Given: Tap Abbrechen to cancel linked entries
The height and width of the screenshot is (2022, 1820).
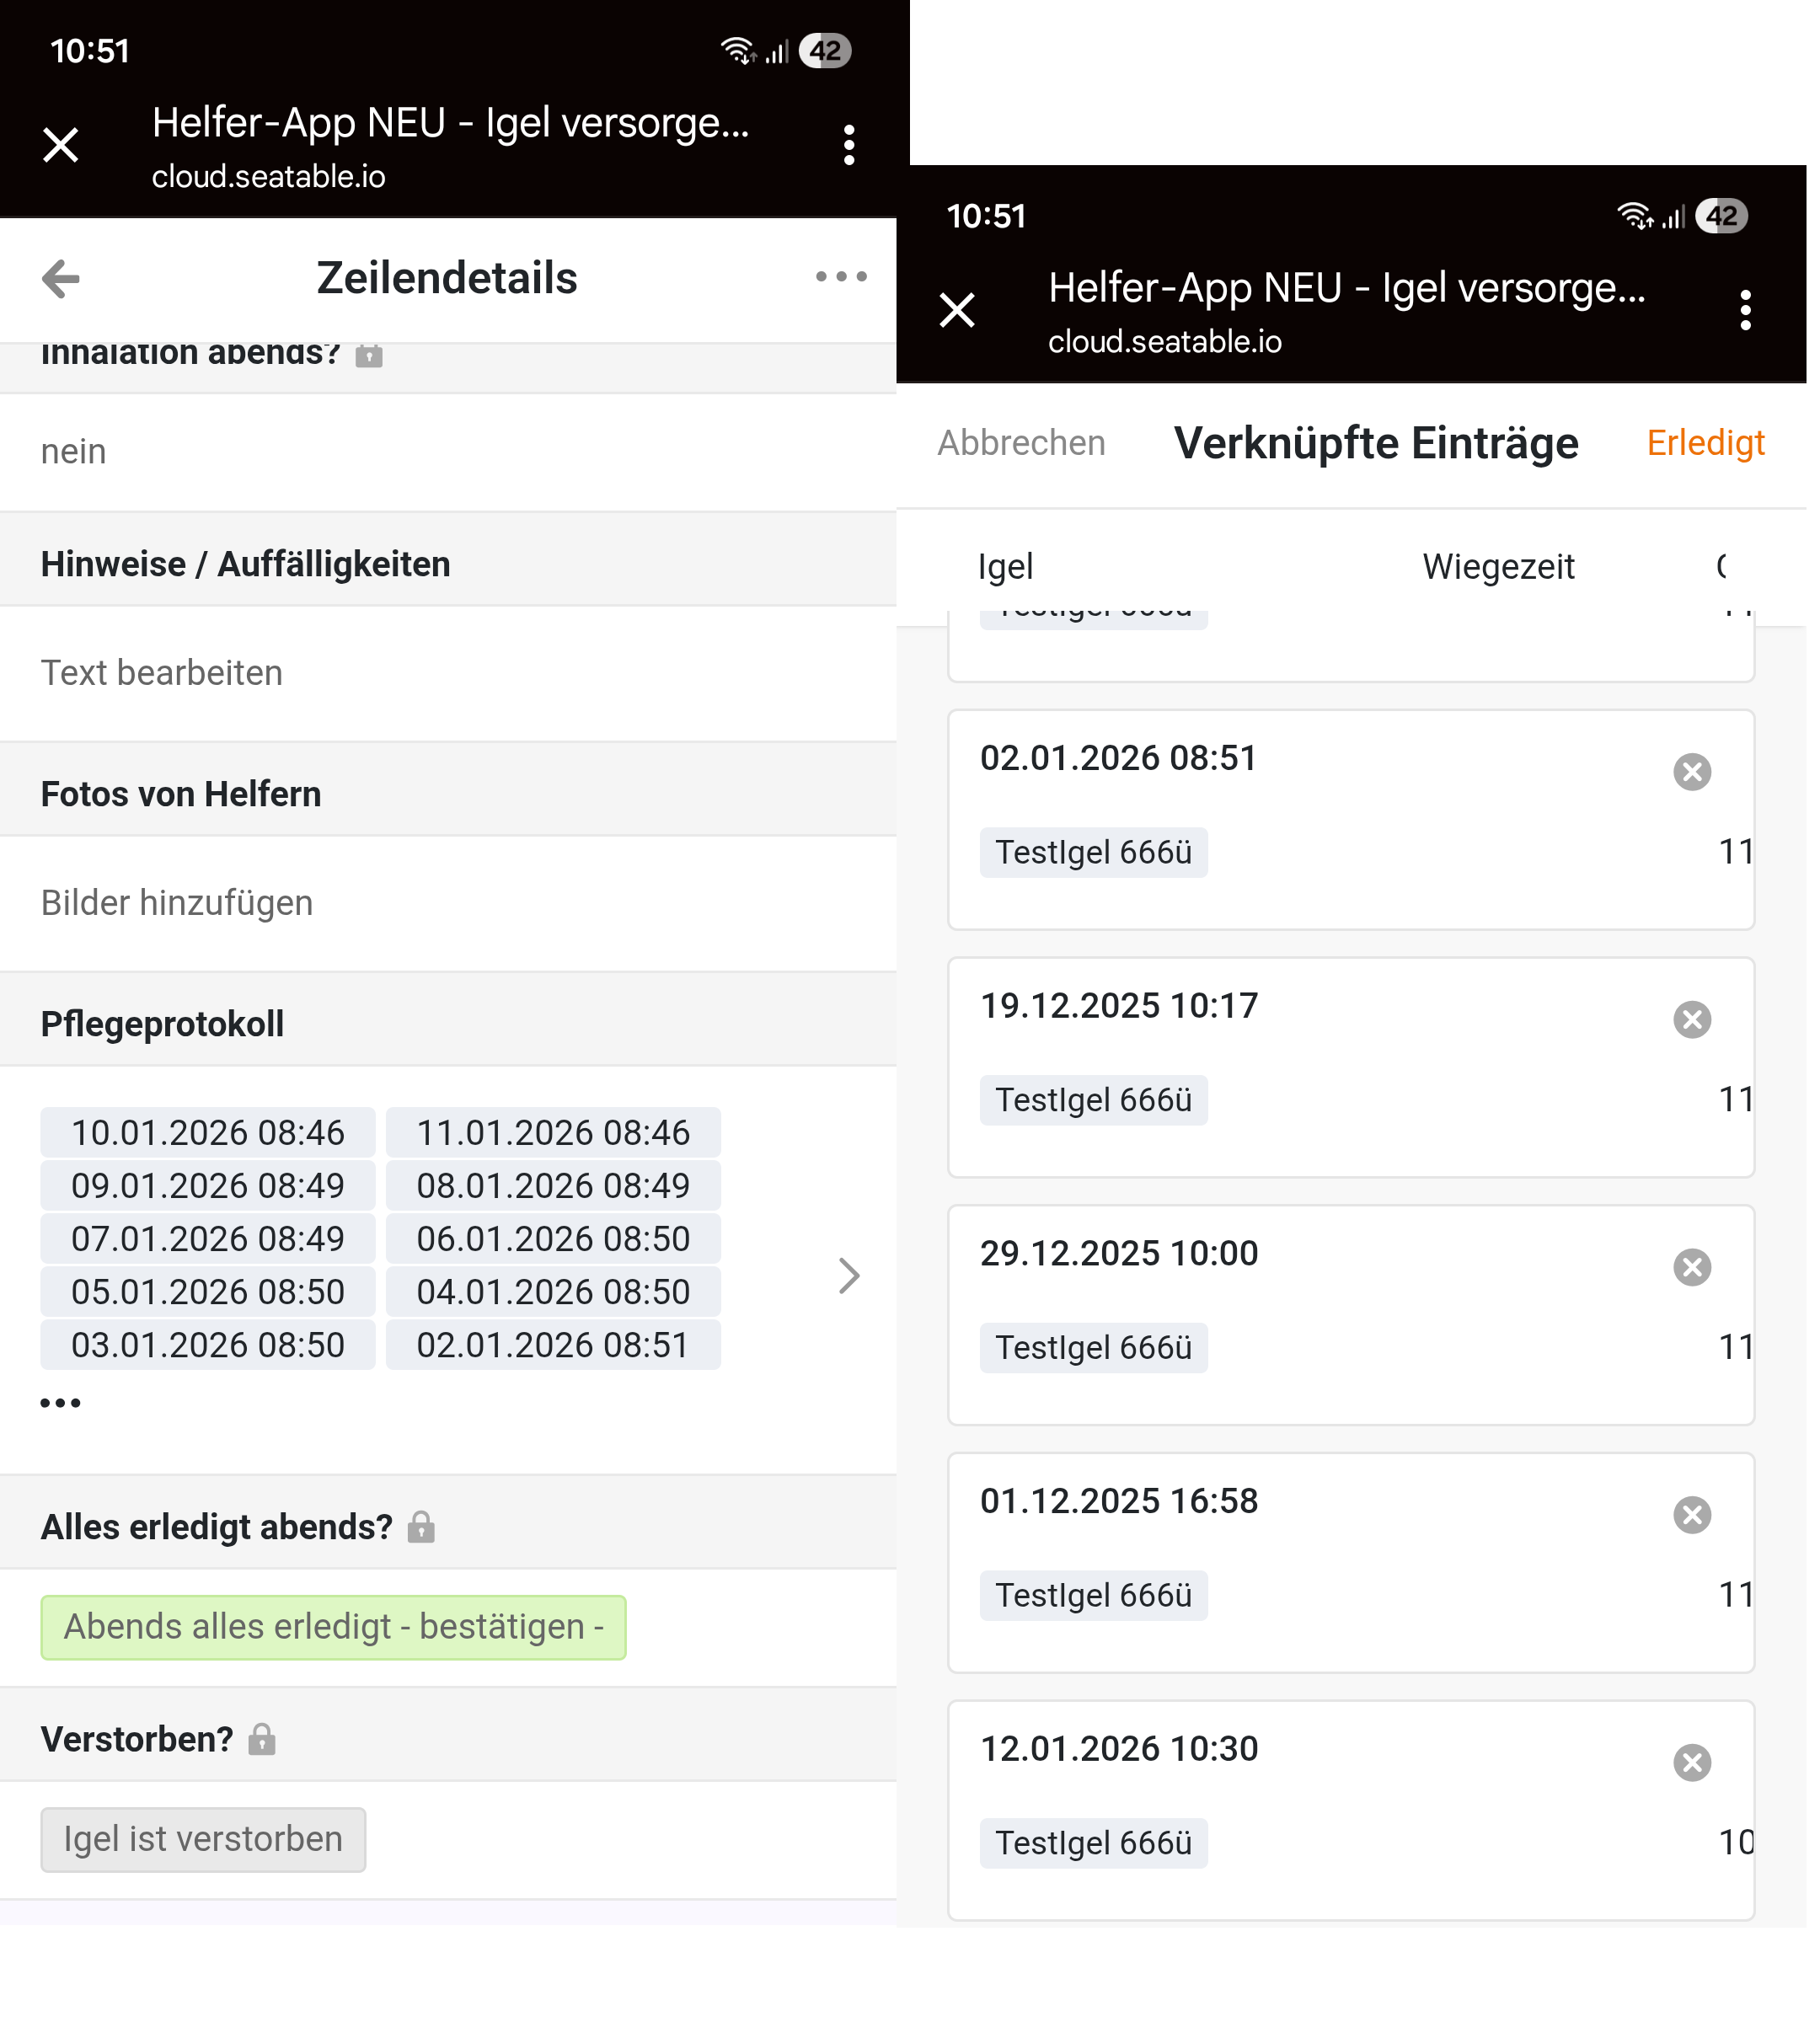Looking at the screenshot, I should (x=1021, y=443).
